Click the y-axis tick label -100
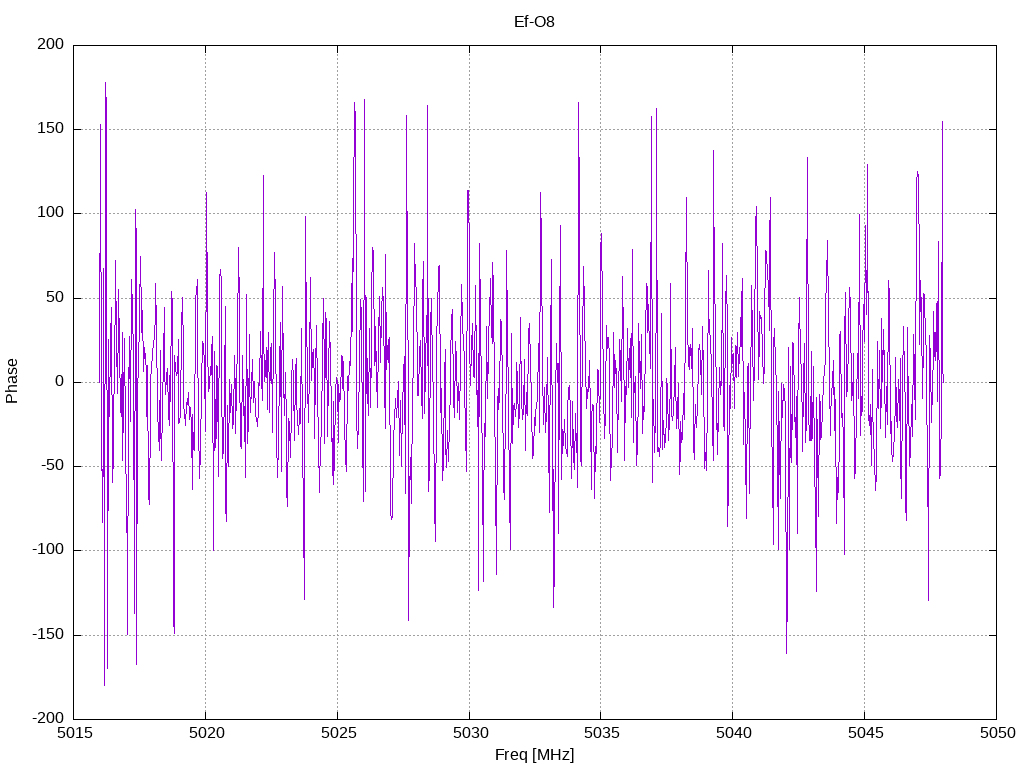1024x768 pixels. (48, 550)
